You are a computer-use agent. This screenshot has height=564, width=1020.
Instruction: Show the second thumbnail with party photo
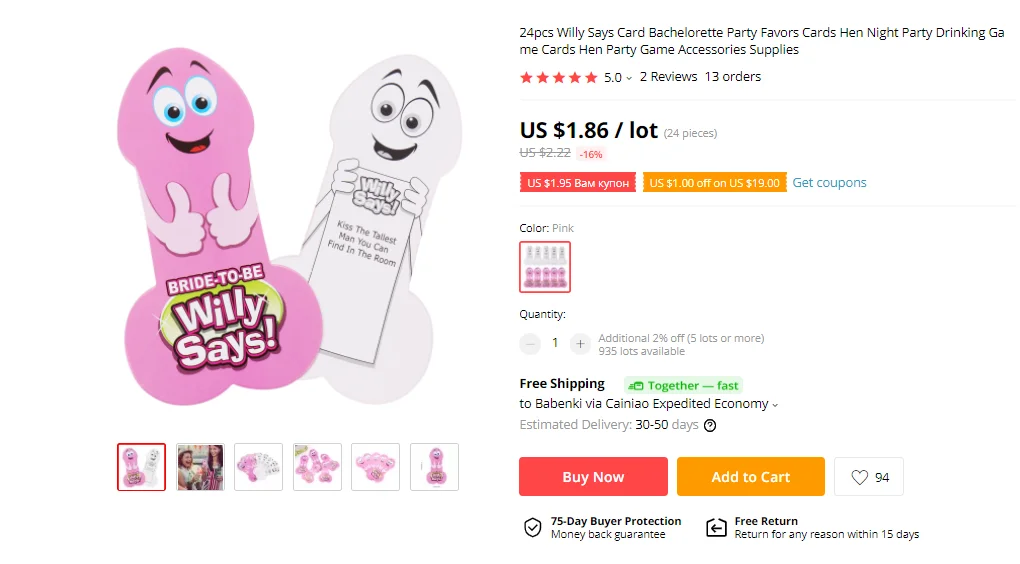(x=200, y=467)
